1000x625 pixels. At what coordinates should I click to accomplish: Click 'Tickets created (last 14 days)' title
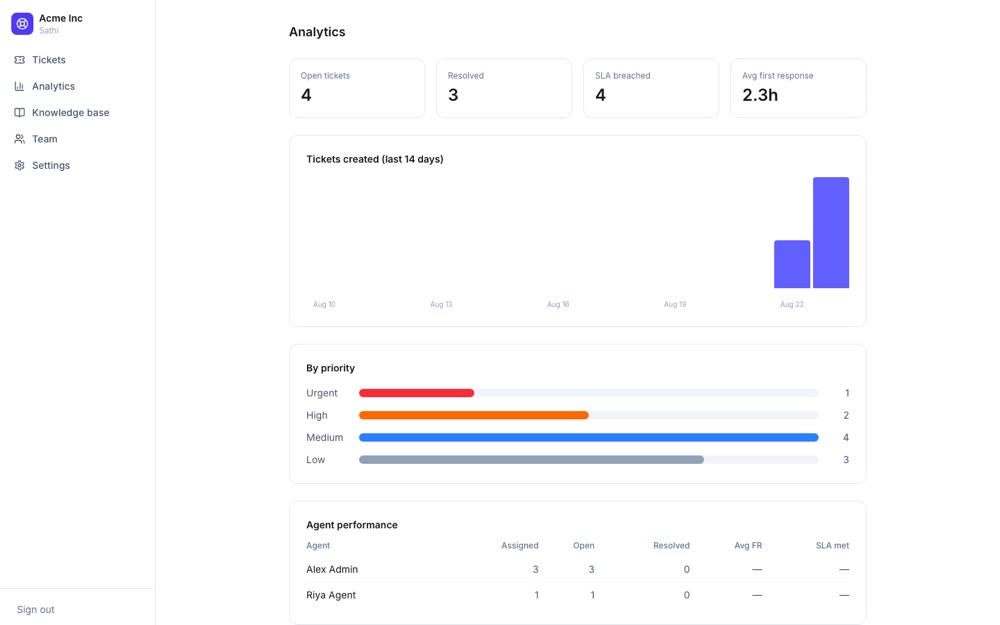pos(375,159)
